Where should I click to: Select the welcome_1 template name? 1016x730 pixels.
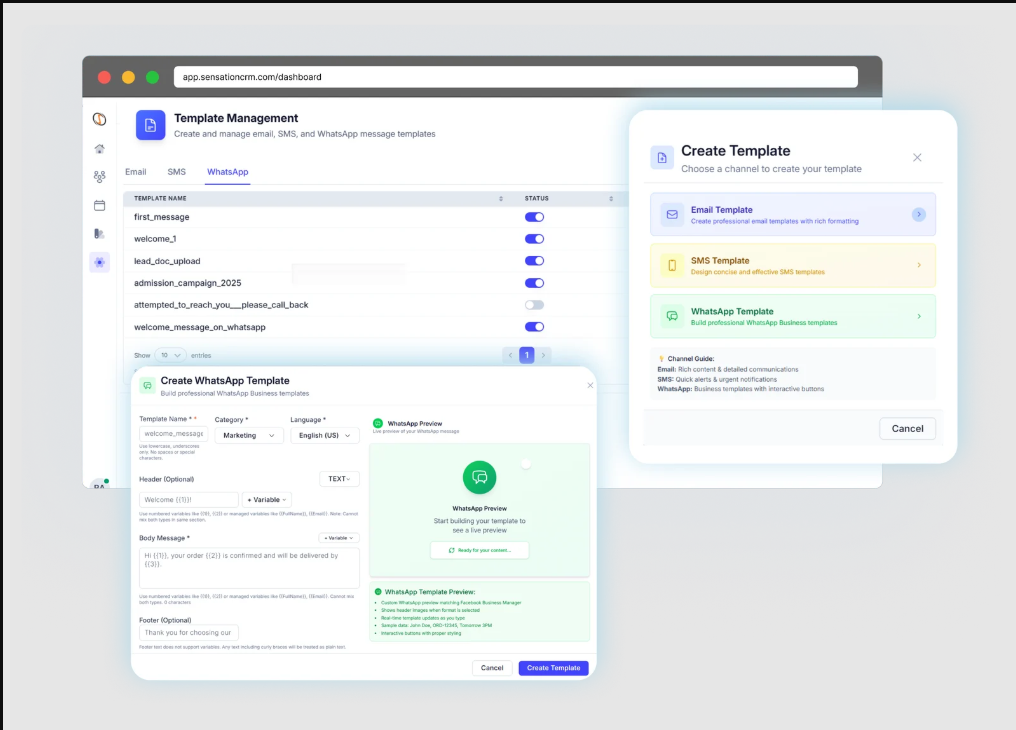[155, 239]
